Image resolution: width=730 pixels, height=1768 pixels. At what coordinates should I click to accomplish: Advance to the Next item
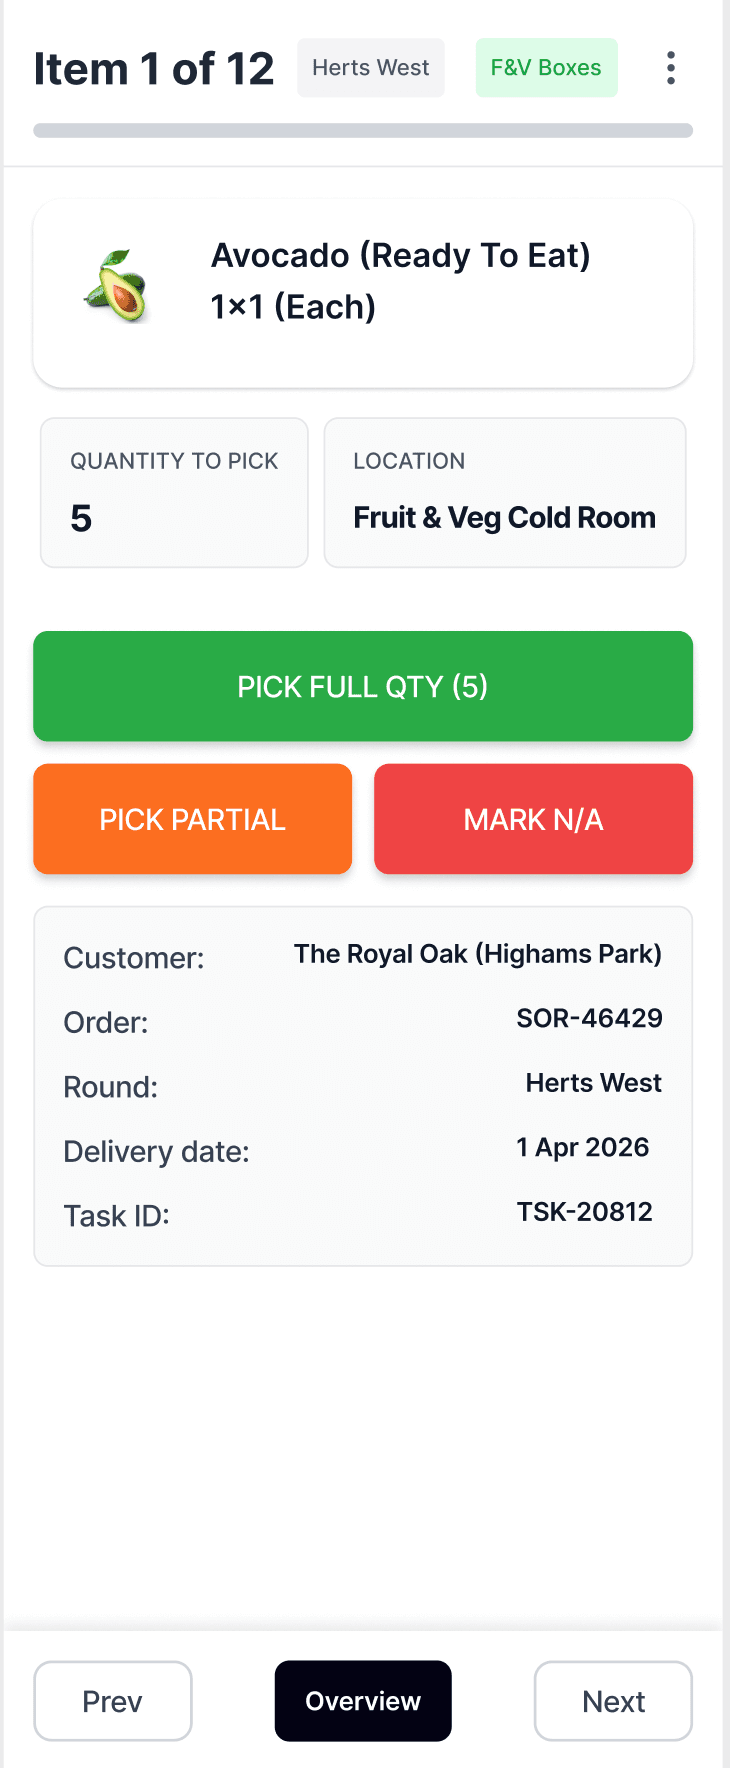(x=613, y=1701)
